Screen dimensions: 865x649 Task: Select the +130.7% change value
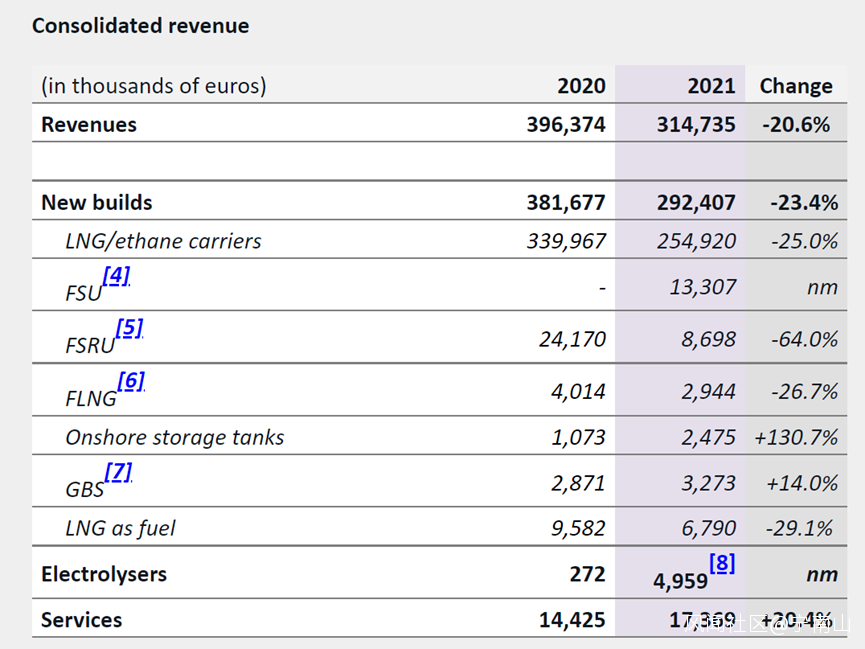[x=796, y=437]
